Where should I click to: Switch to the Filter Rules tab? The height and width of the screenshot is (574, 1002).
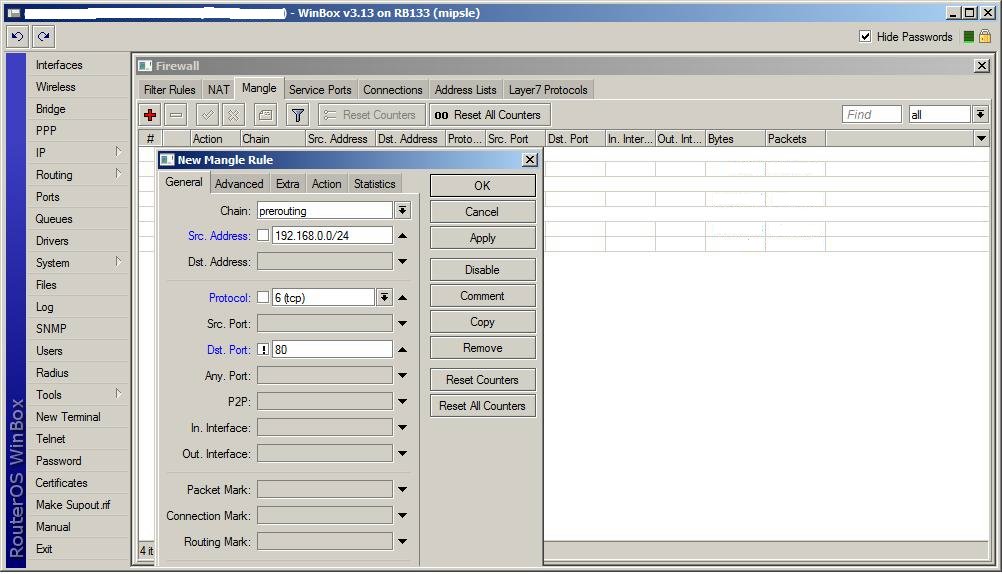pyautogui.click(x=169, y=90)
